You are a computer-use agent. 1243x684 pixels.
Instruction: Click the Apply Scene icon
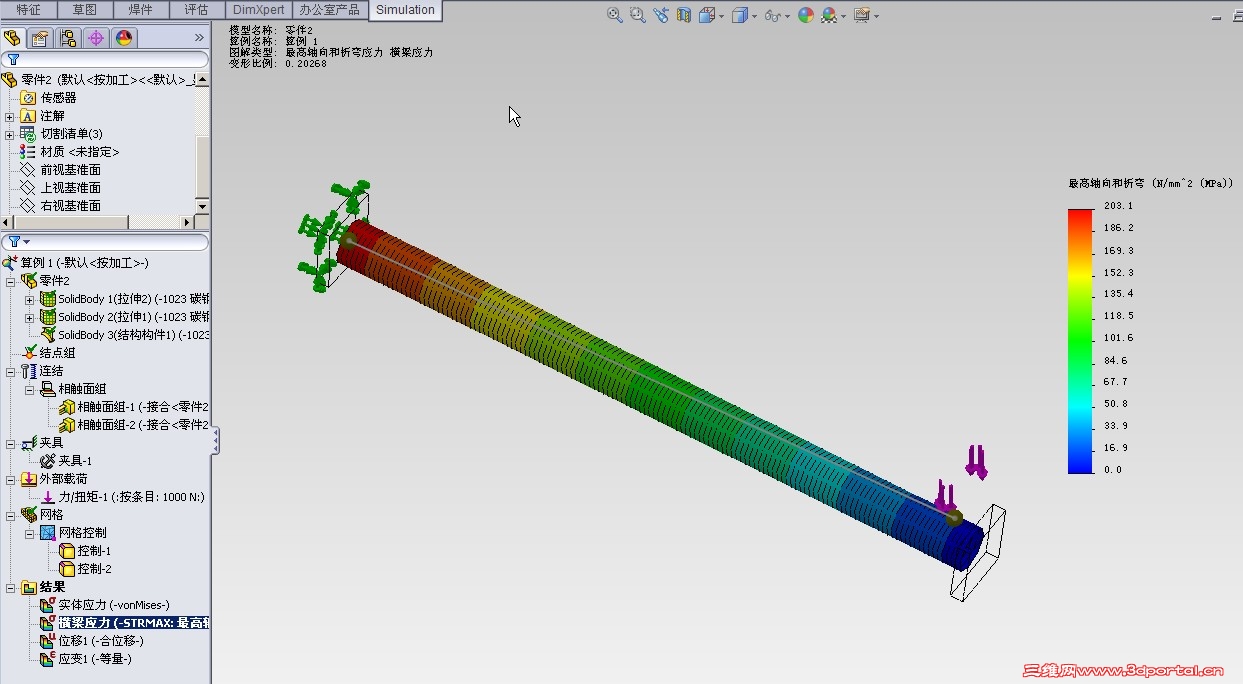[829, 15]
